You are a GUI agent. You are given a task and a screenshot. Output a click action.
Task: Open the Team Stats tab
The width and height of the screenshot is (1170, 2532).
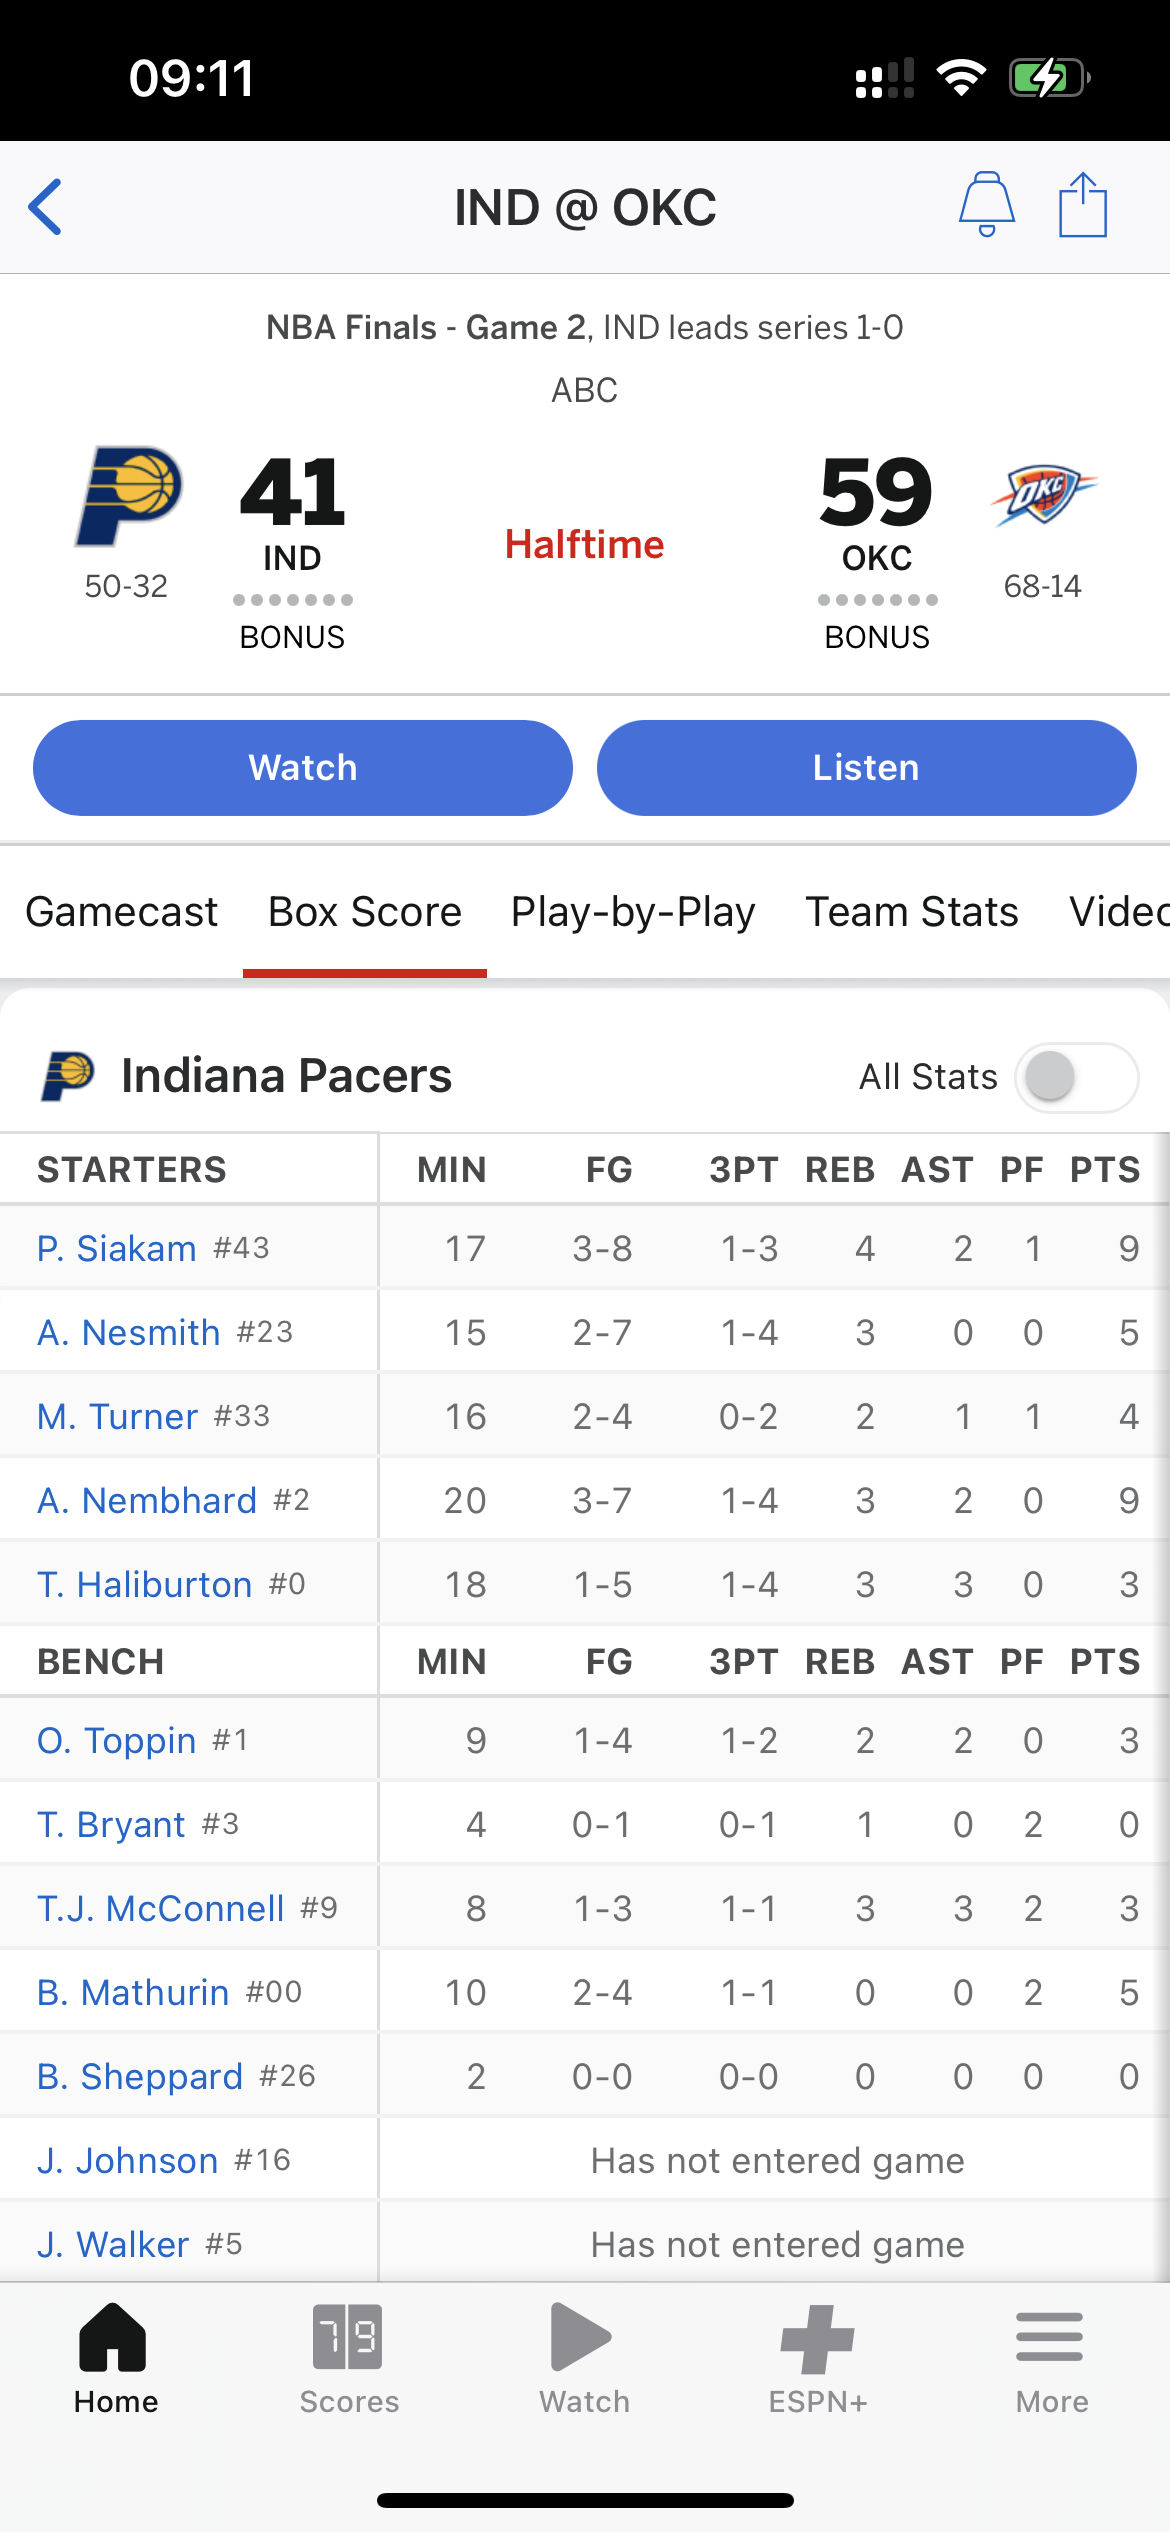pyautogui.click(x=911, y=912)
